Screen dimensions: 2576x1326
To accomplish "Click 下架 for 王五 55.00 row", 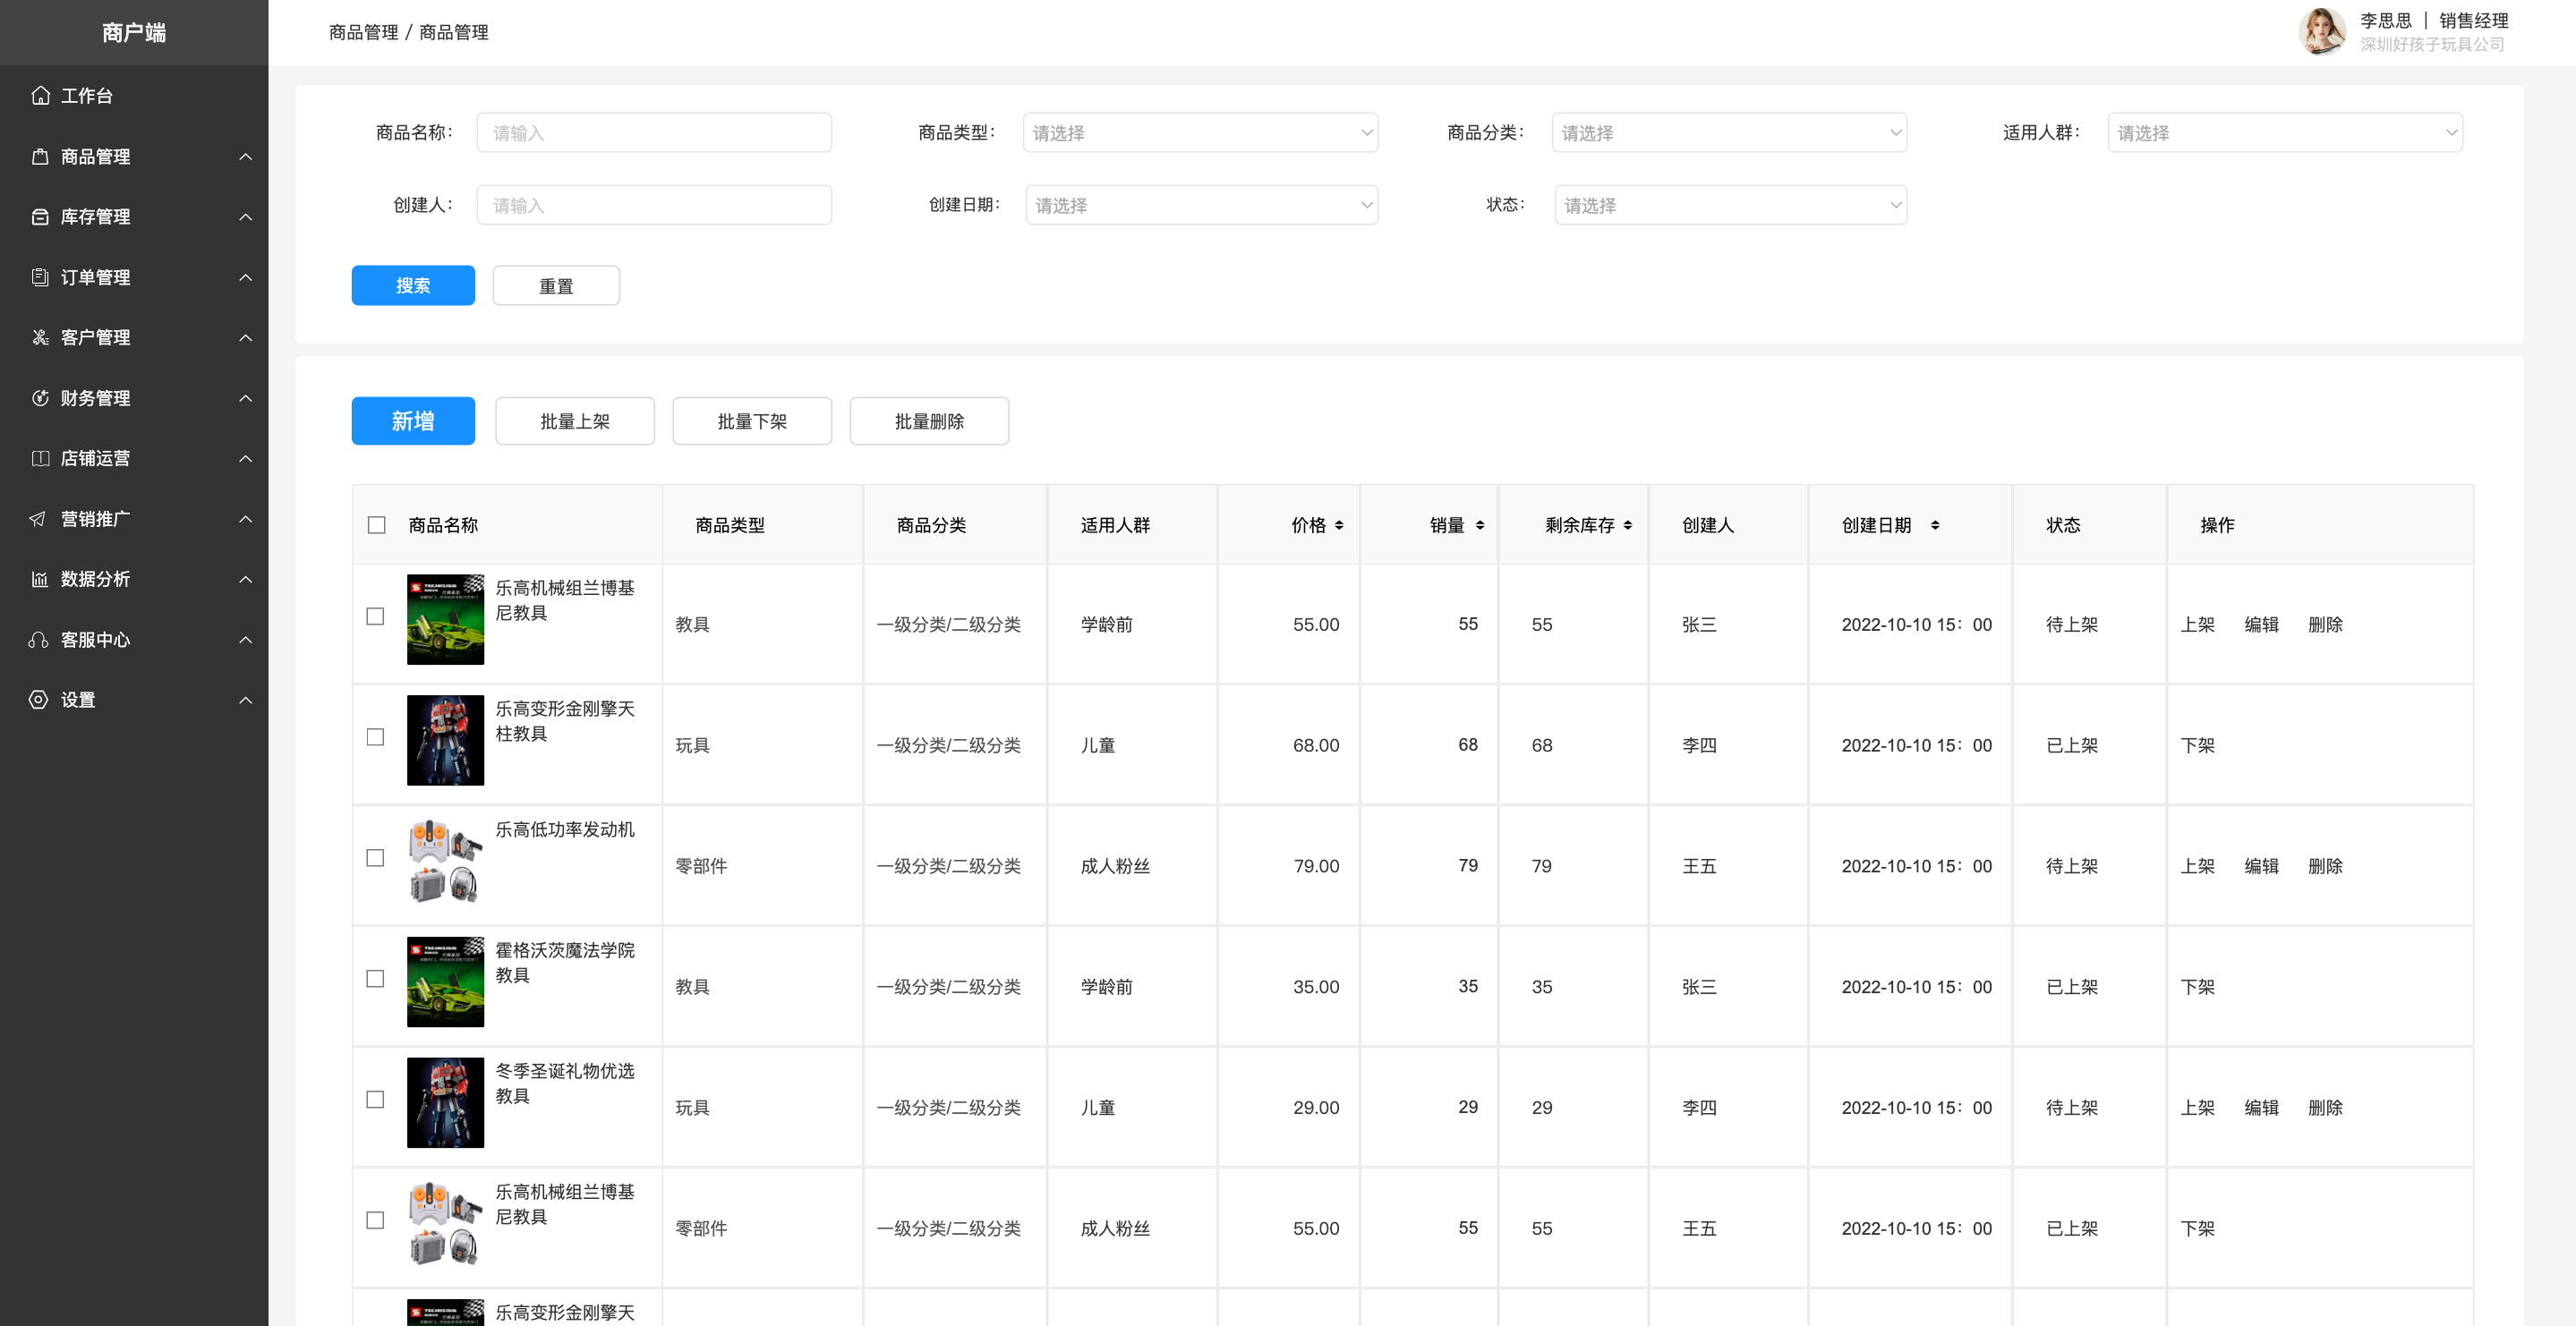I will [x=2197, y=1229].
